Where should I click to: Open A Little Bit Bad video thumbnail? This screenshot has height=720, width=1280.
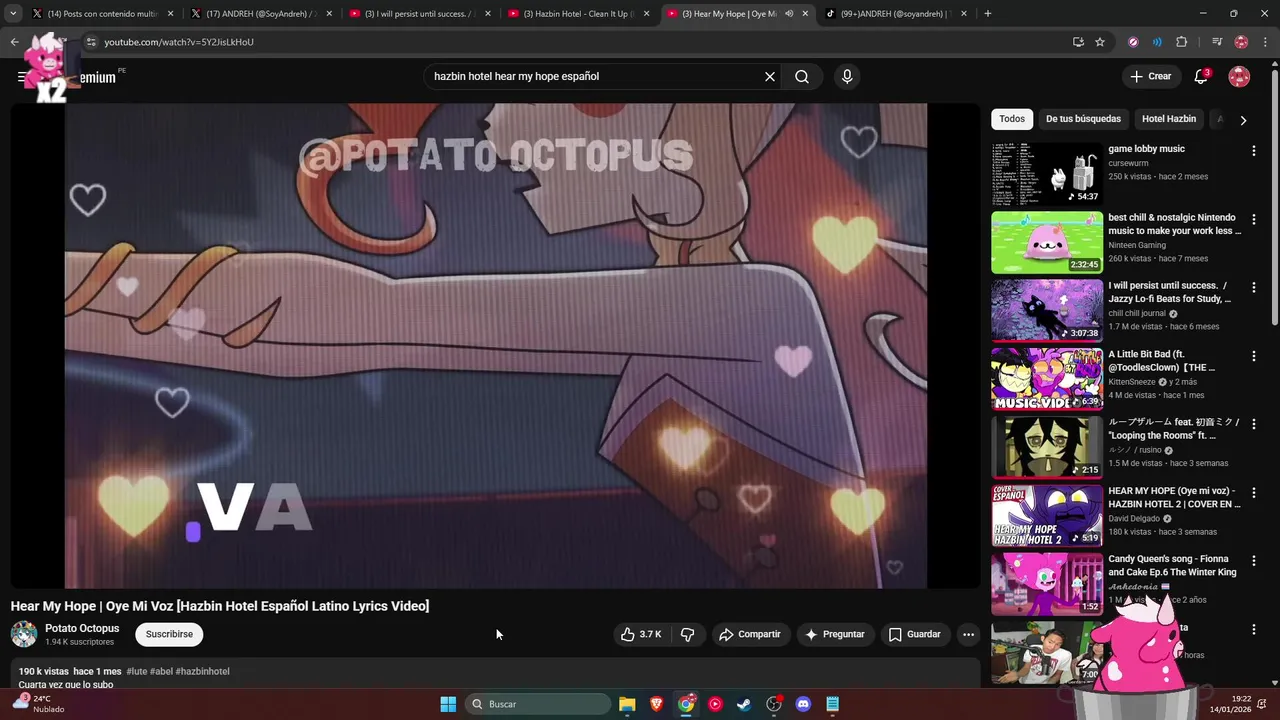(x=1047, y=379)
